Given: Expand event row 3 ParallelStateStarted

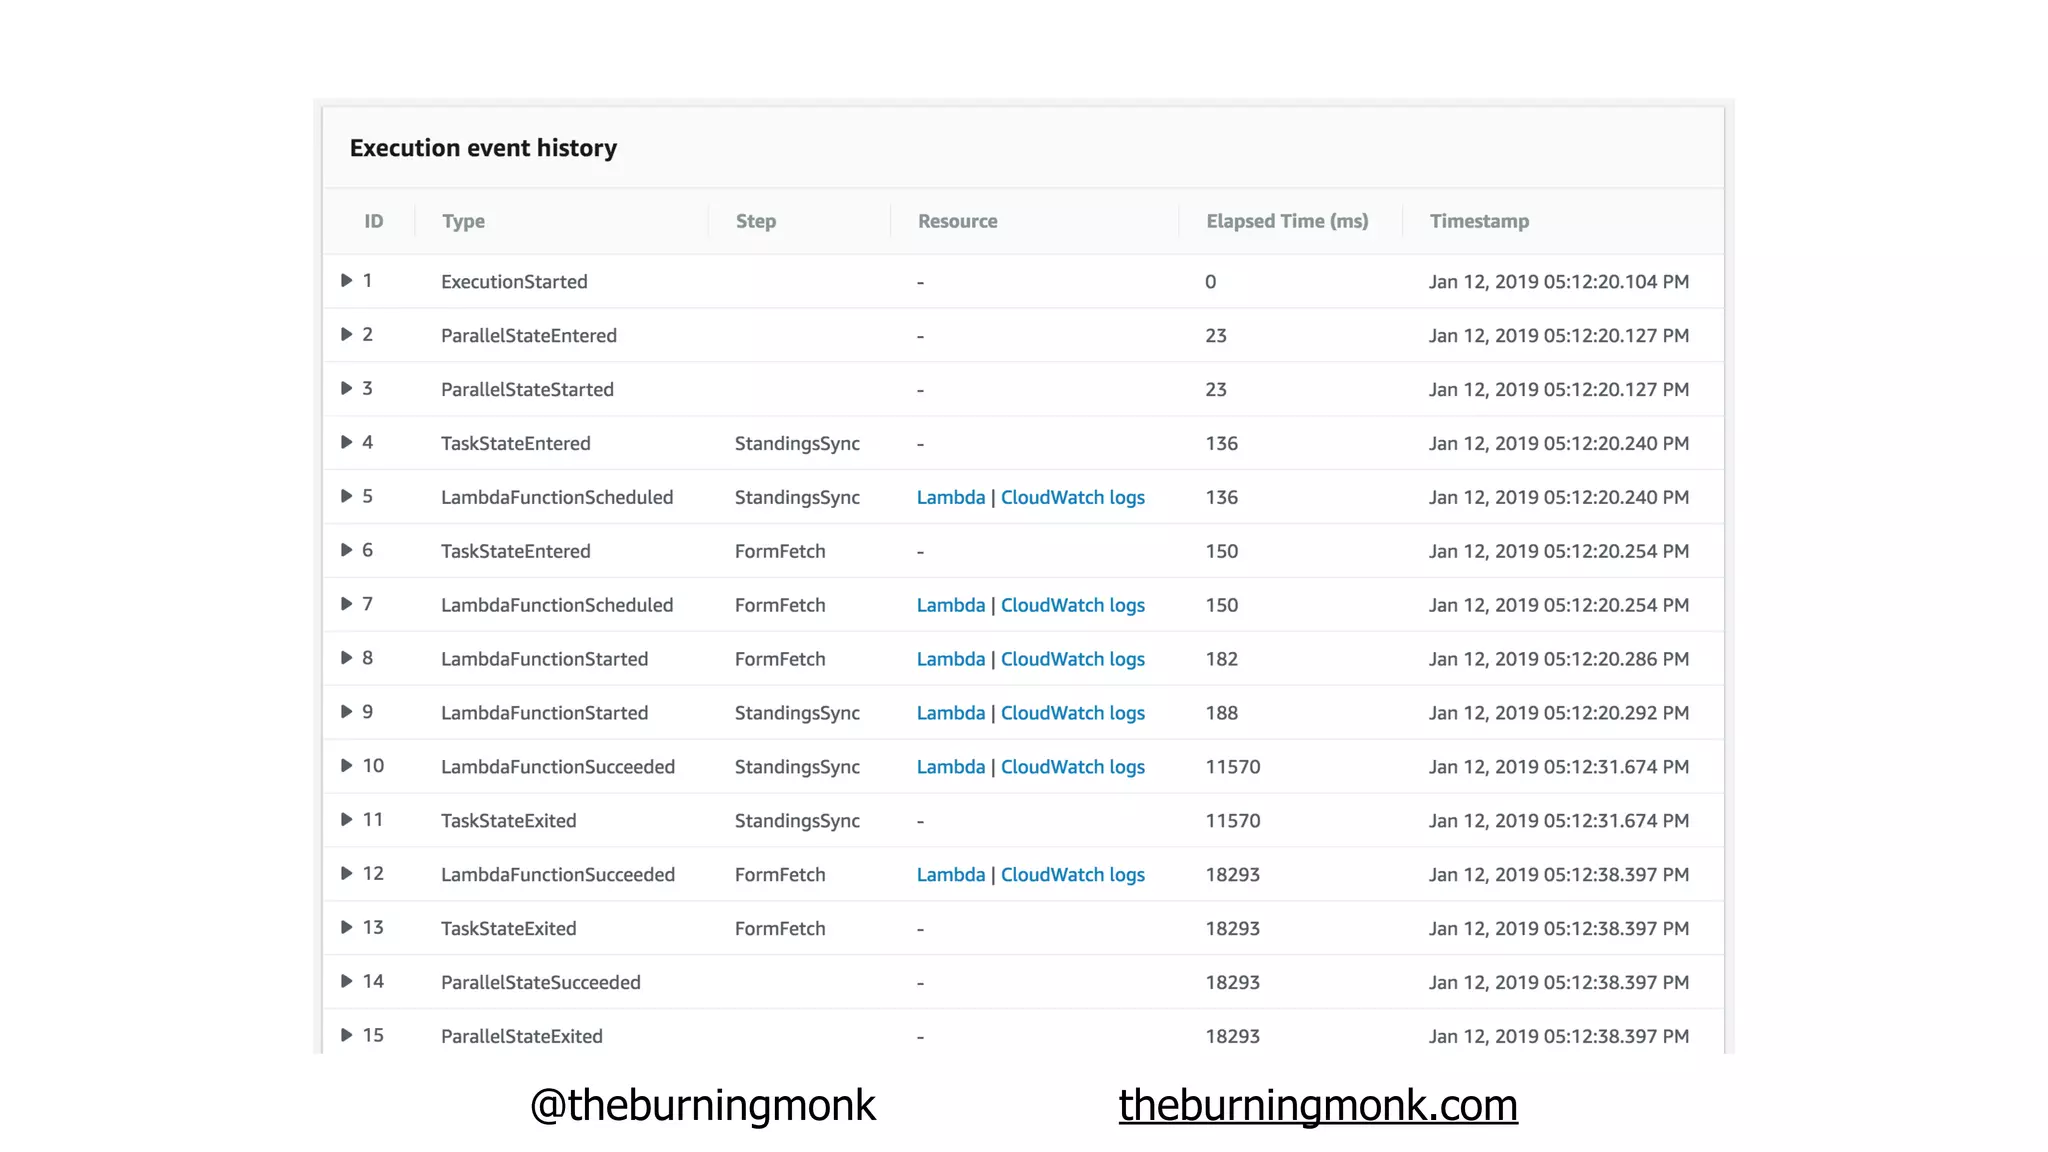Looking at the screenshot, I should click(x=346, y=389).
